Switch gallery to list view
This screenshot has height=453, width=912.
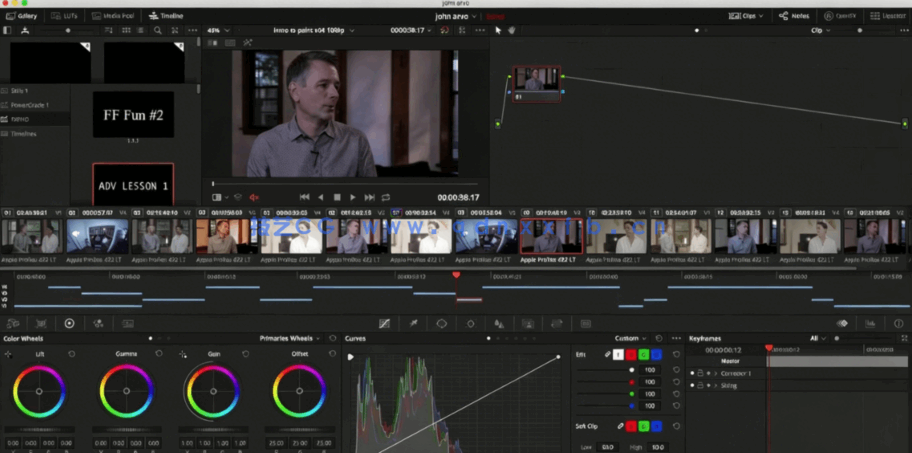[140, 30]
